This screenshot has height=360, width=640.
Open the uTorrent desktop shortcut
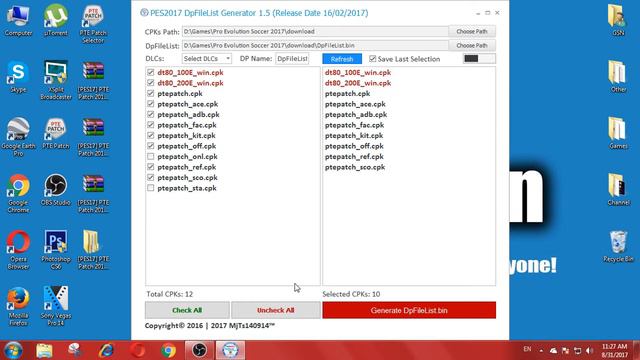coord(56,21)
